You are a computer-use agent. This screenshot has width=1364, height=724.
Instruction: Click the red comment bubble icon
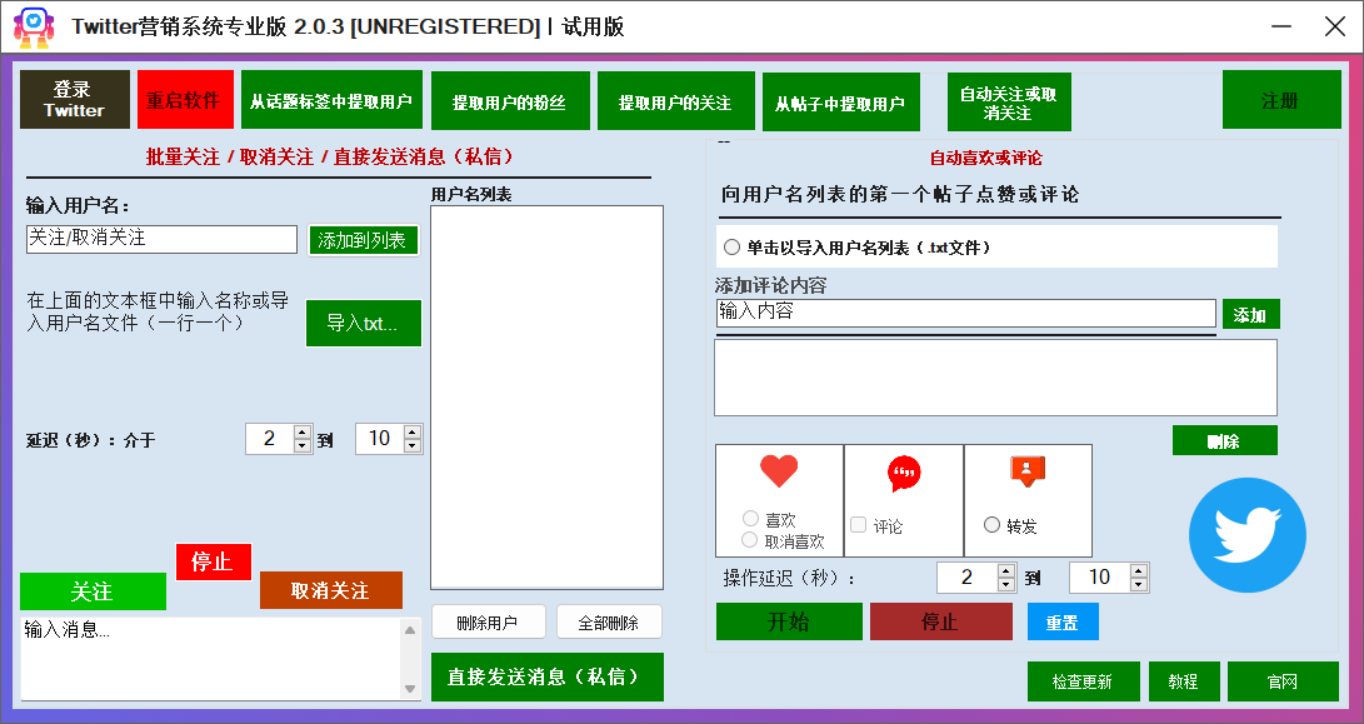pyautogui.click(x=904, y=473)
